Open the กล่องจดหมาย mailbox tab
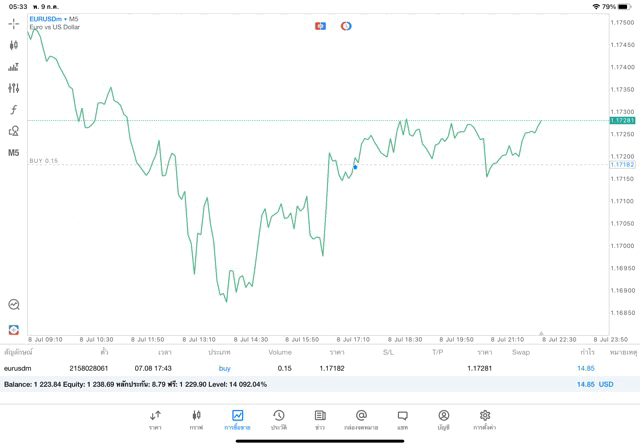 [x=361, y=419]
